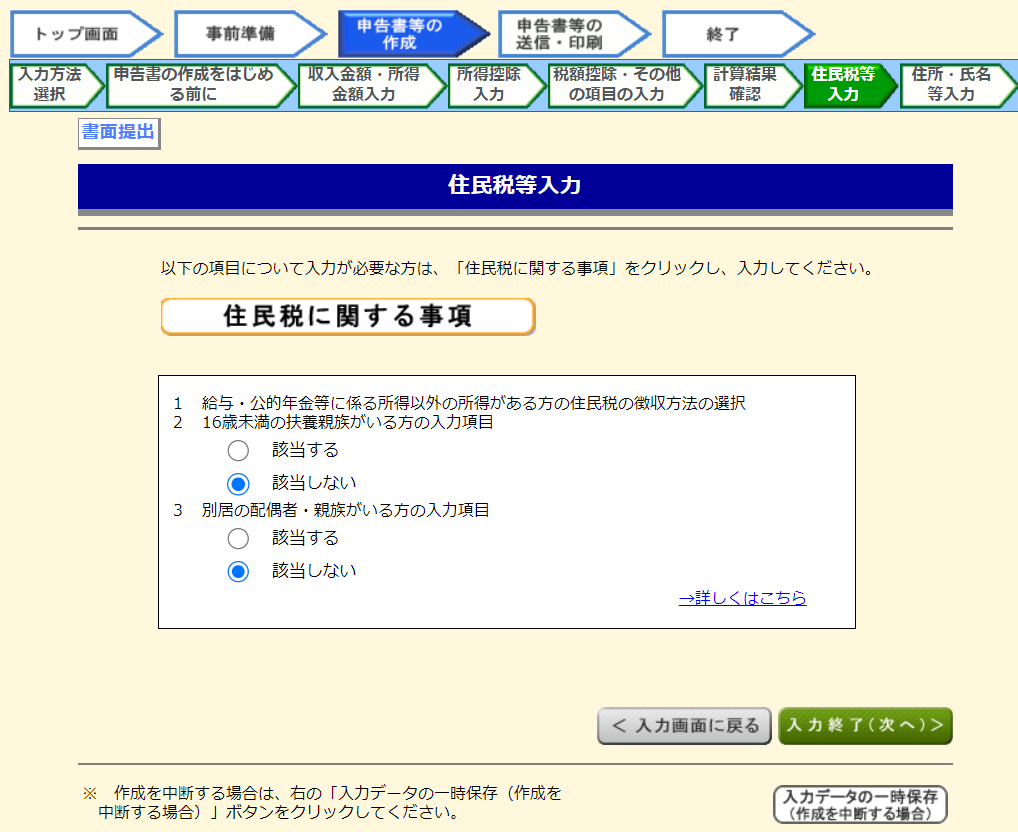This screenshot has width=1018, height=832.
Task: Click the 住民税に関する事項 button
Action: click(348, 317)
